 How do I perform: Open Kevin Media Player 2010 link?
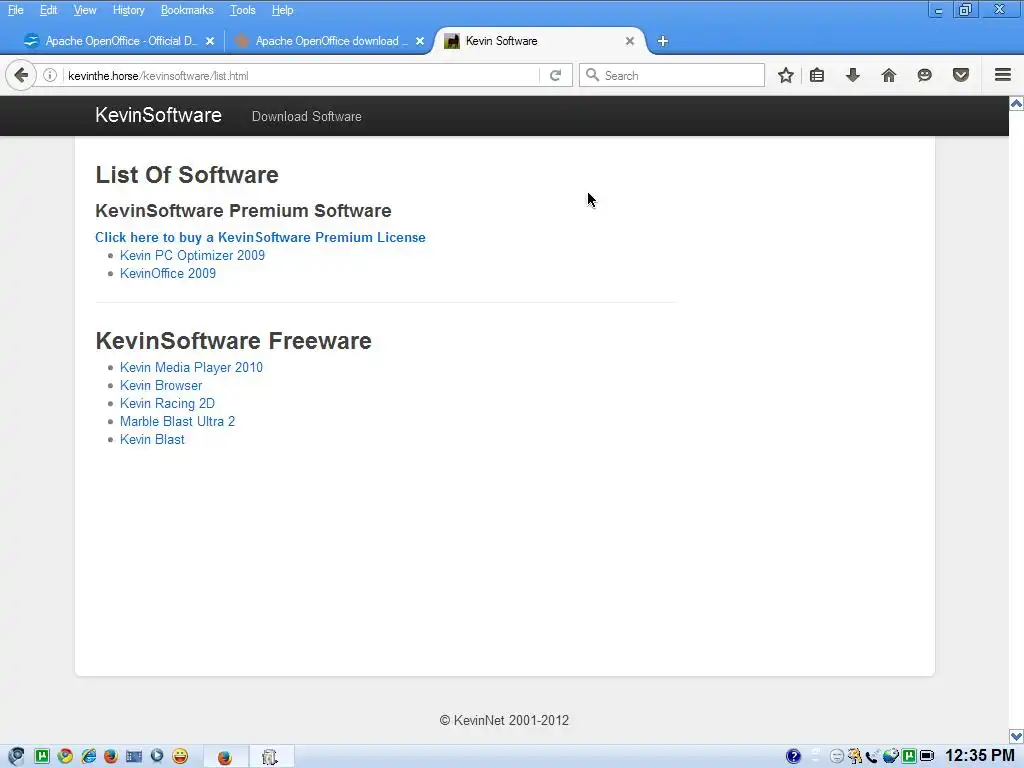[x=191, y=367]
